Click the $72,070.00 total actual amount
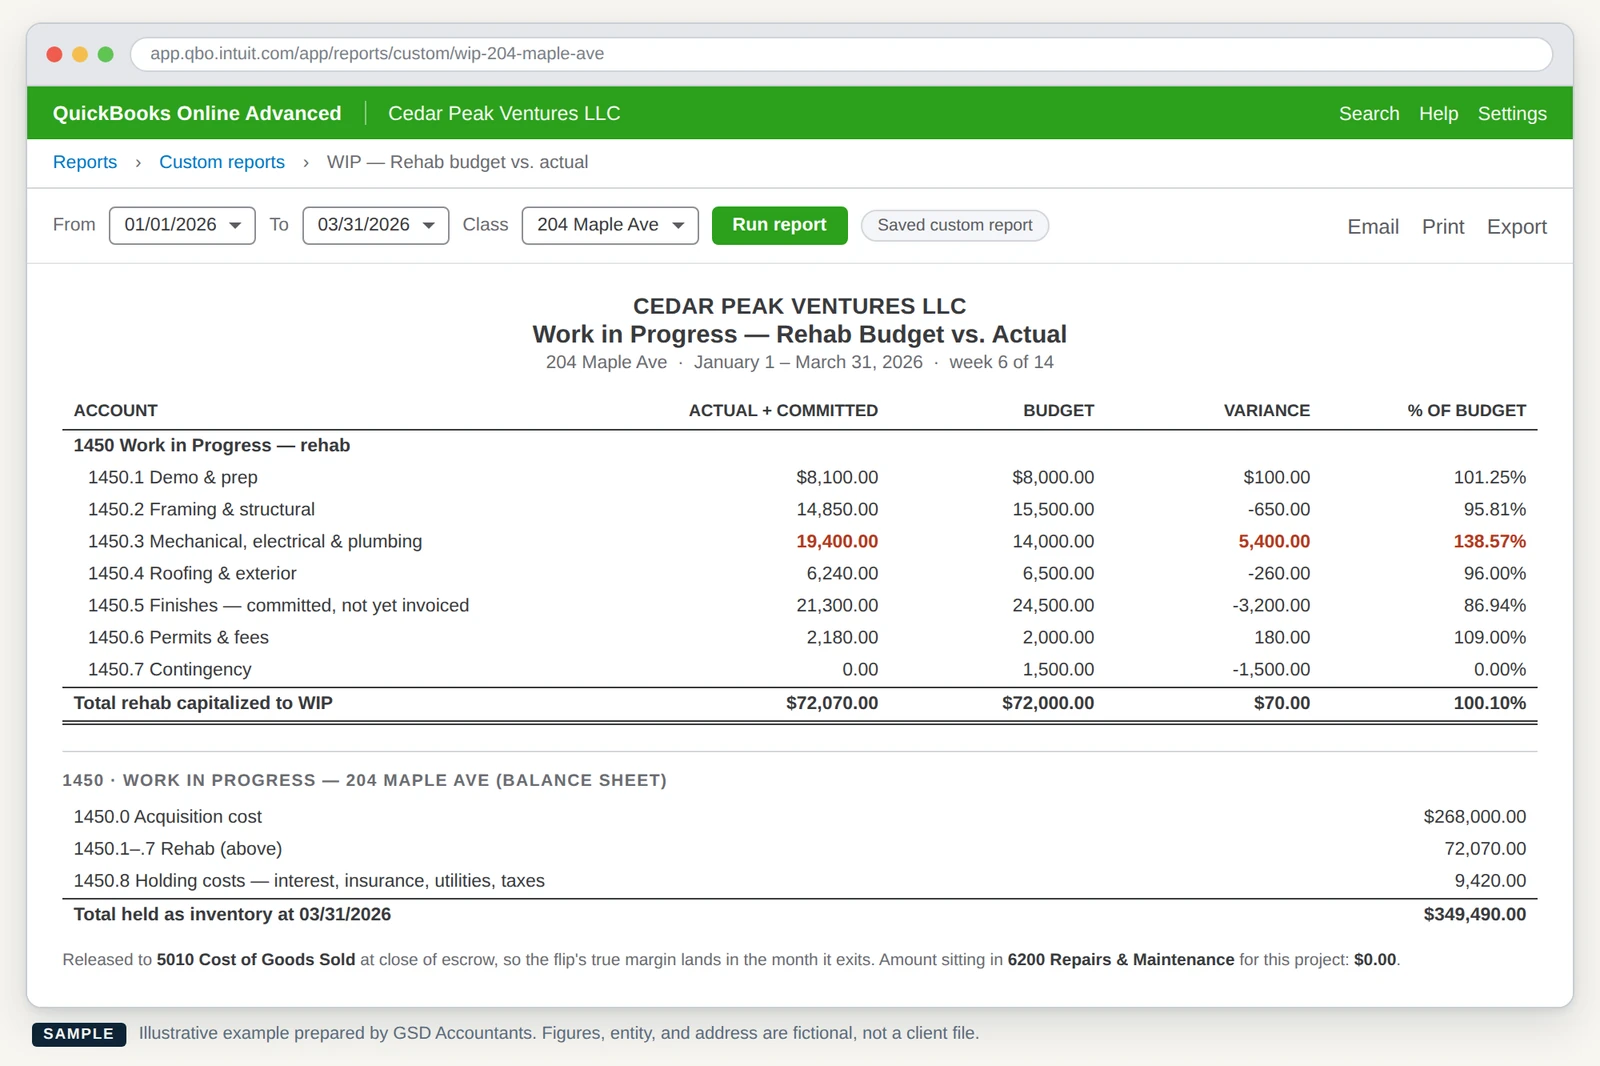Screen dimensions: 1600x1066 (x=832, y=703)
